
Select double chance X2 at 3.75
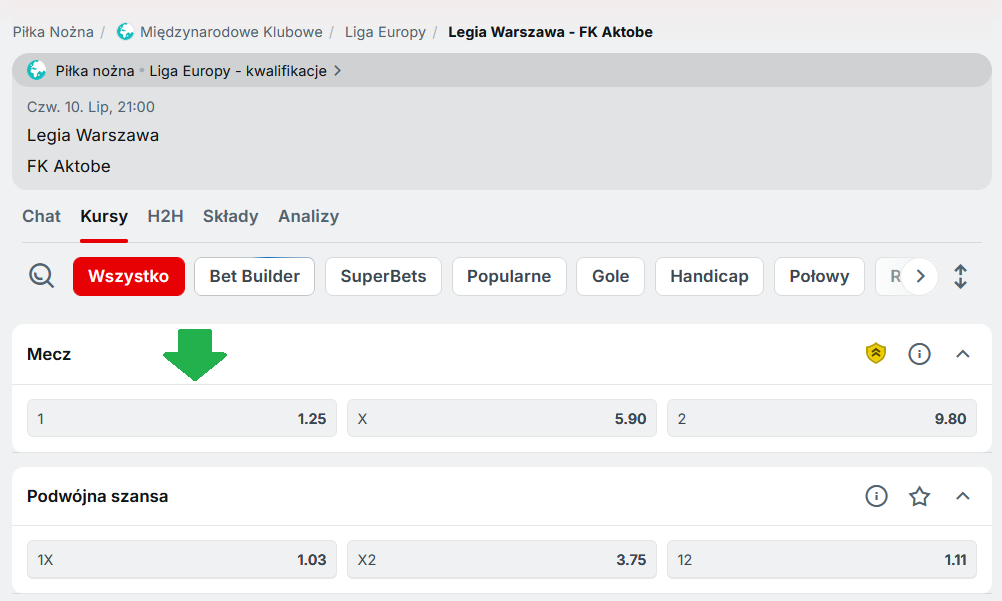pos(502,560)
